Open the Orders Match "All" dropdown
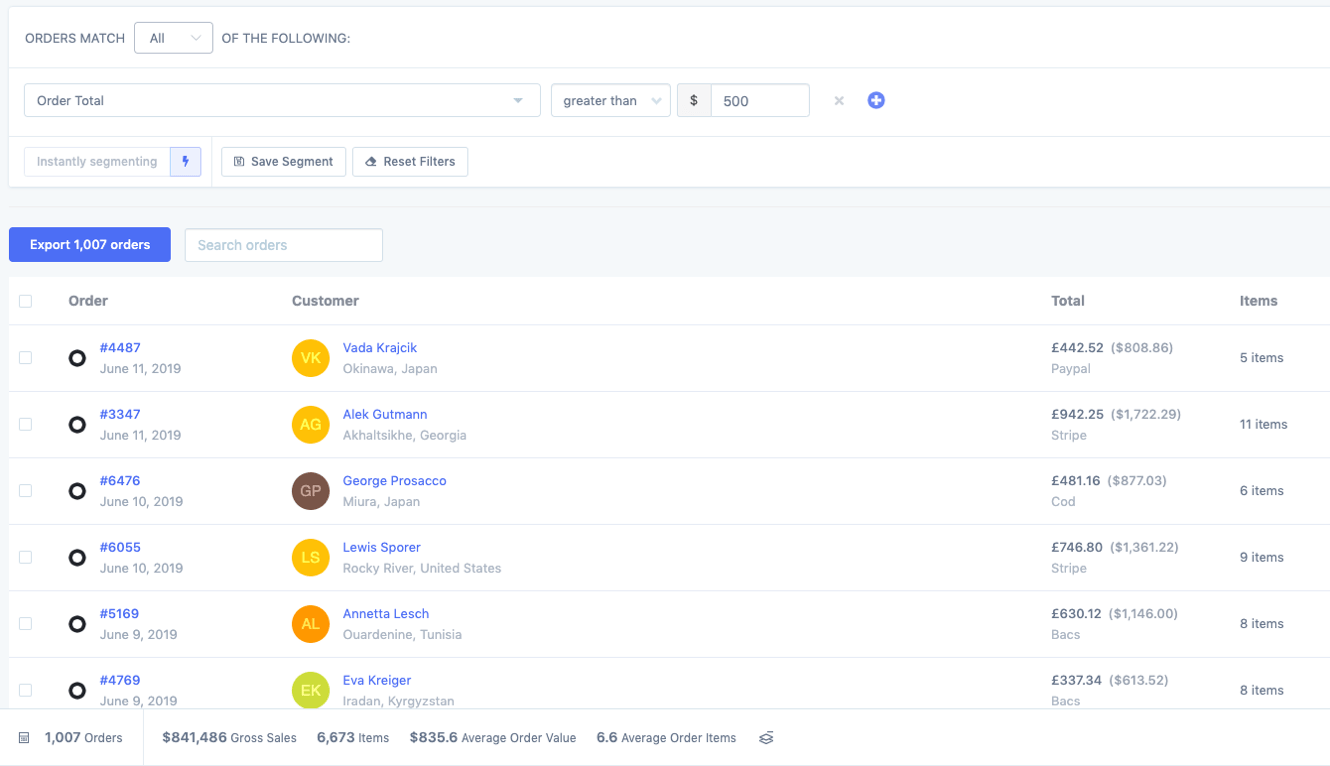1330x766 pixels. point(173,37)
